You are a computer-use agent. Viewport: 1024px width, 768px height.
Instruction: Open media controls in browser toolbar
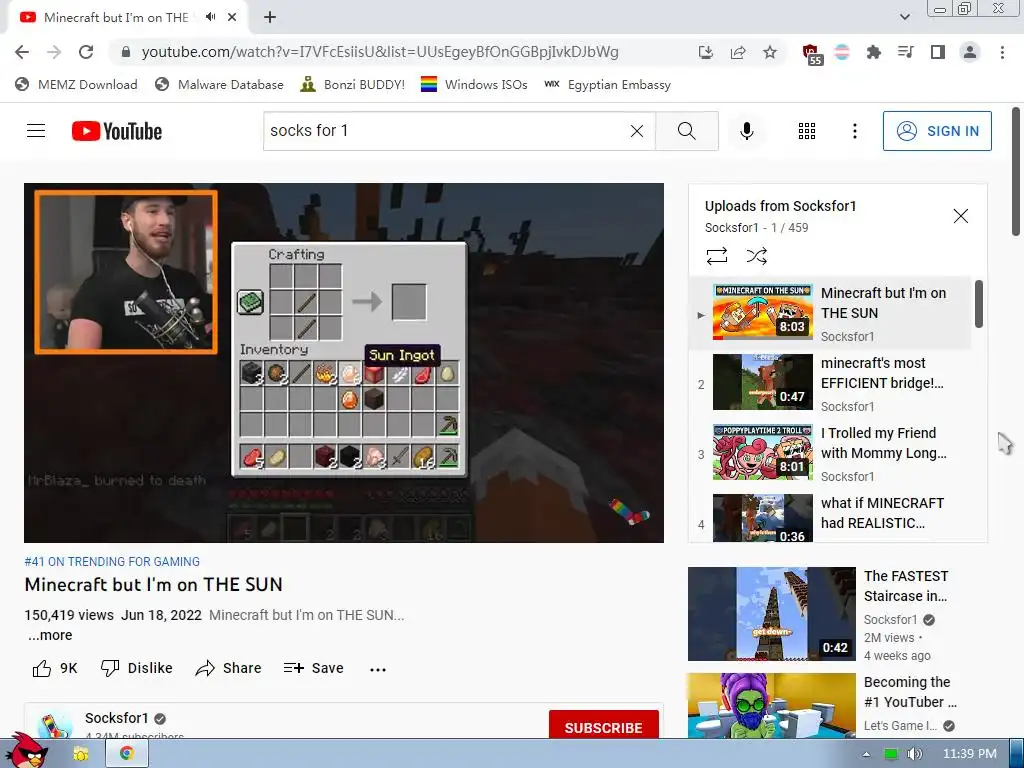coord(905,52)
